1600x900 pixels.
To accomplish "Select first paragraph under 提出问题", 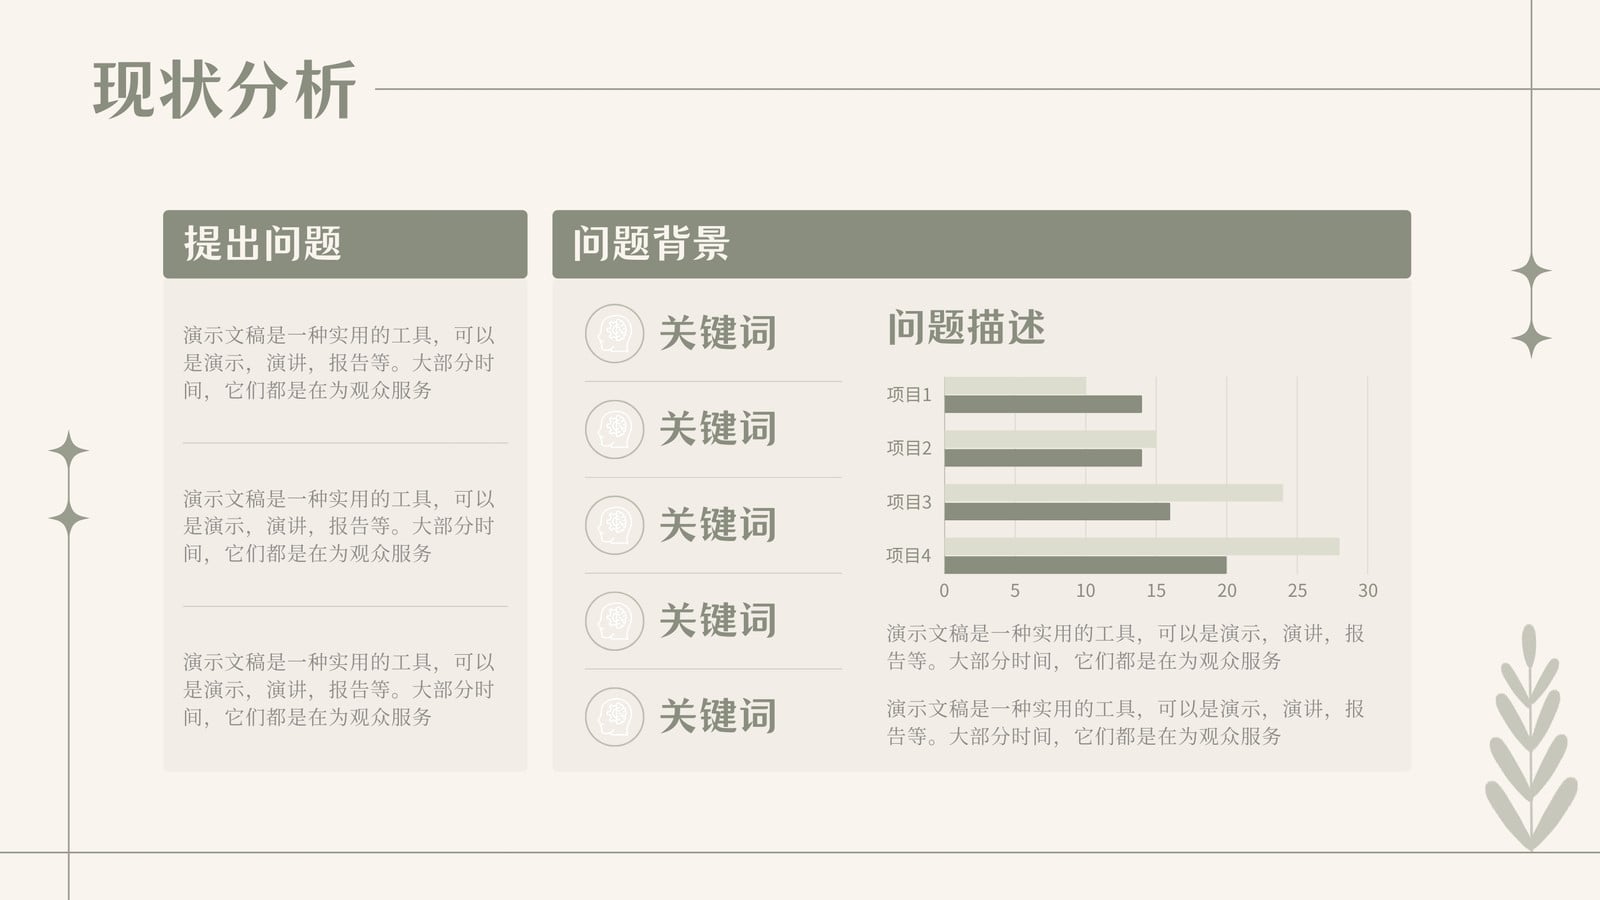I will pos(339,363).
